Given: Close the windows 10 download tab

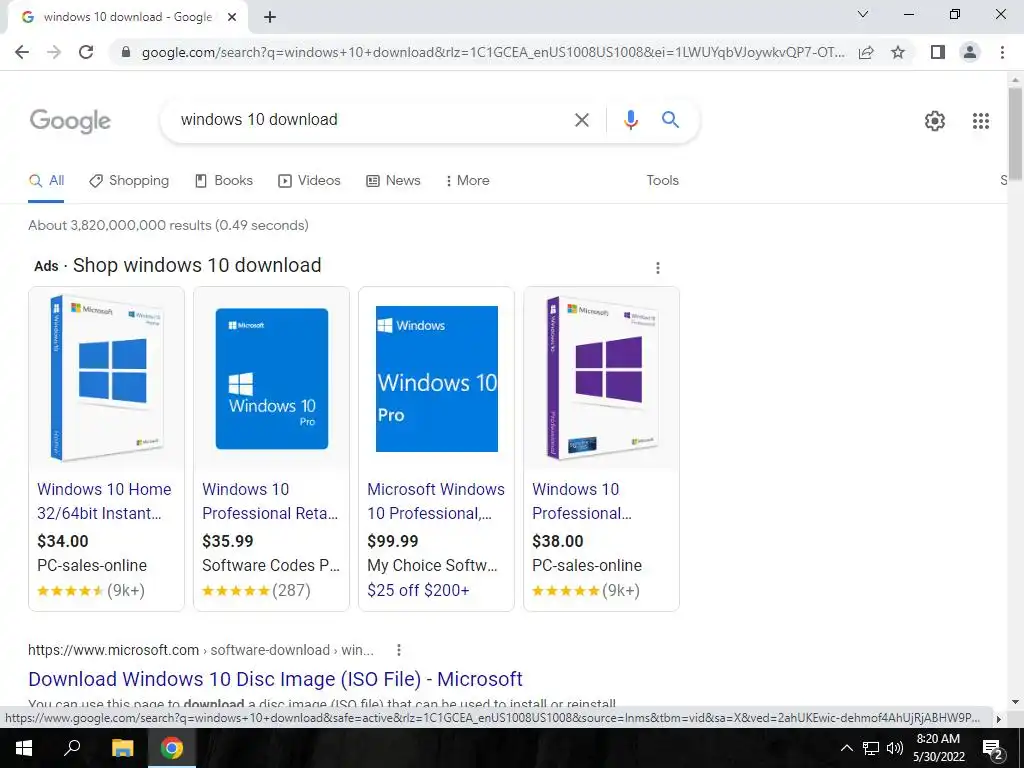Looking at the screenshot, I should (232, 18).
